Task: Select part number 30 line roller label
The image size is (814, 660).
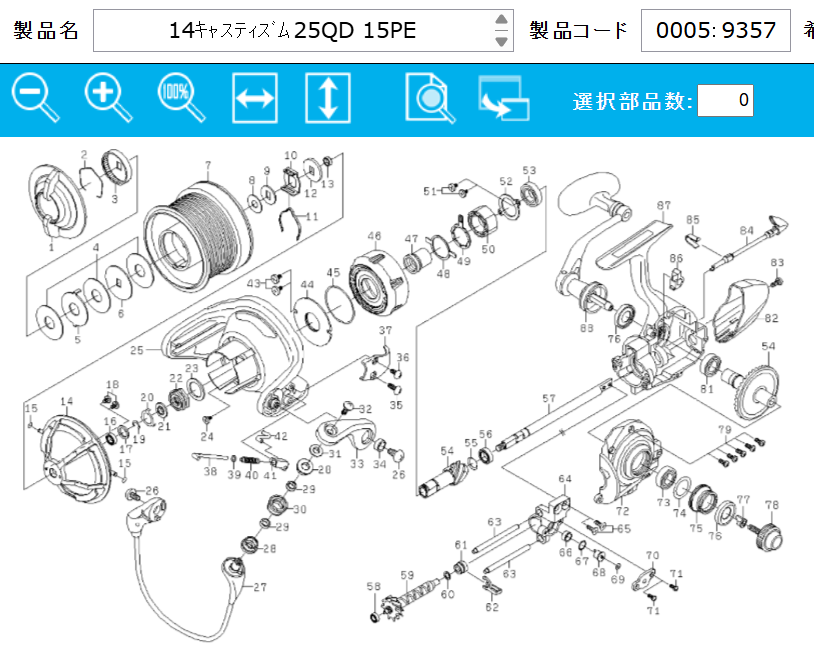Action: coord(300,509)
